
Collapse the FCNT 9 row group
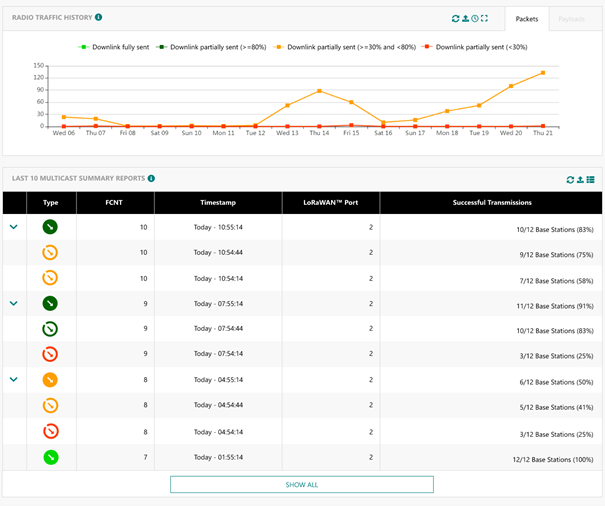pos(14,302)
